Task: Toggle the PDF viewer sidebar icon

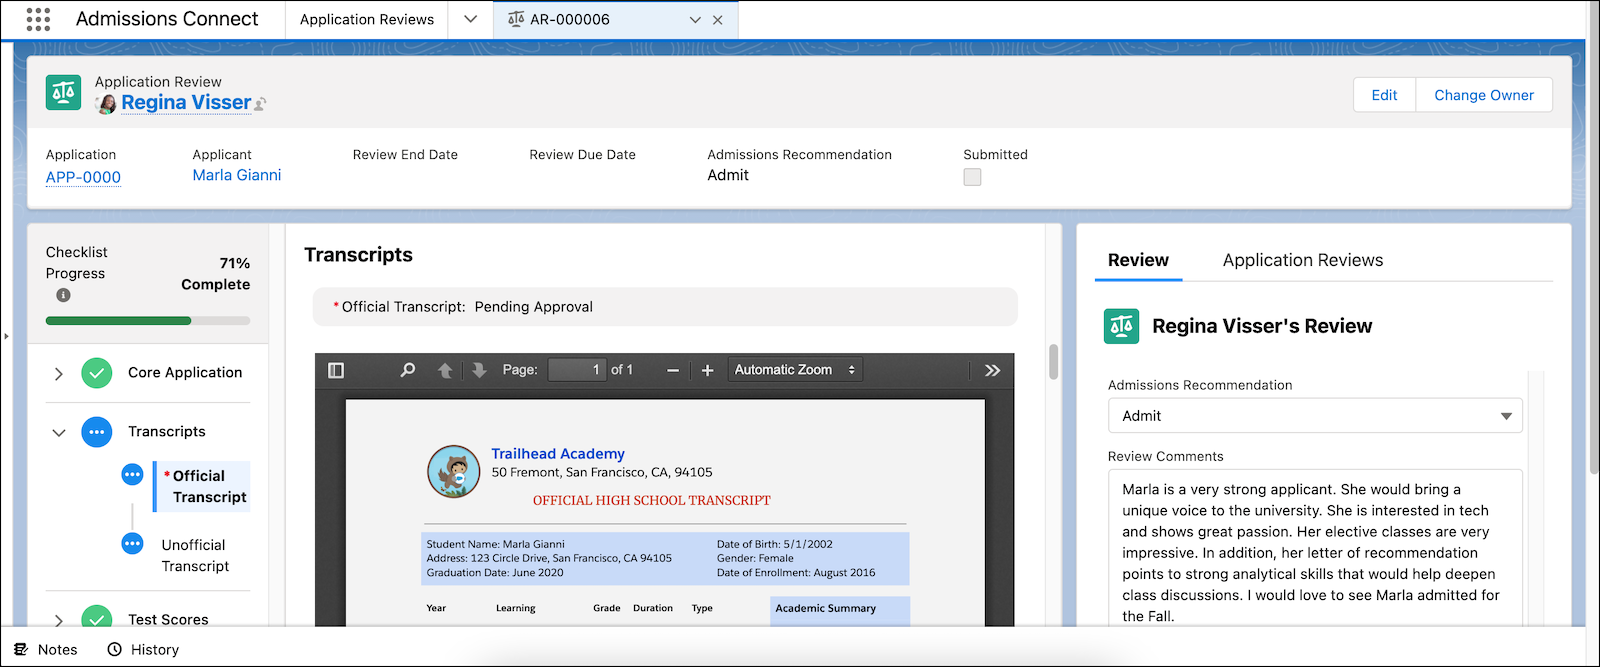Action: point(336,370)
